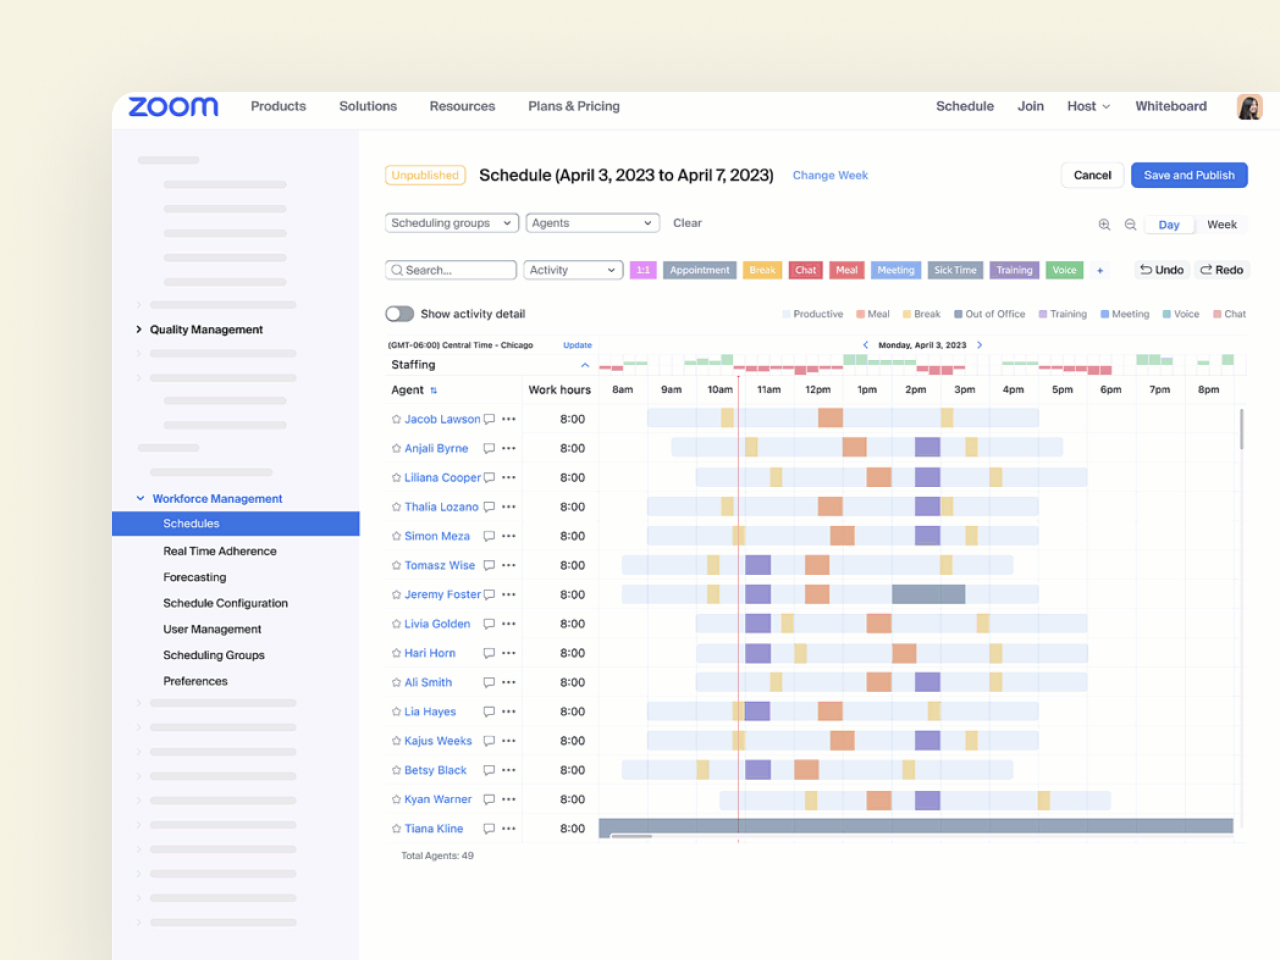This screenshot has width=1280, height=960.
Task: Select the pink Meal activity swatch
Action: (x=846, y=270)
